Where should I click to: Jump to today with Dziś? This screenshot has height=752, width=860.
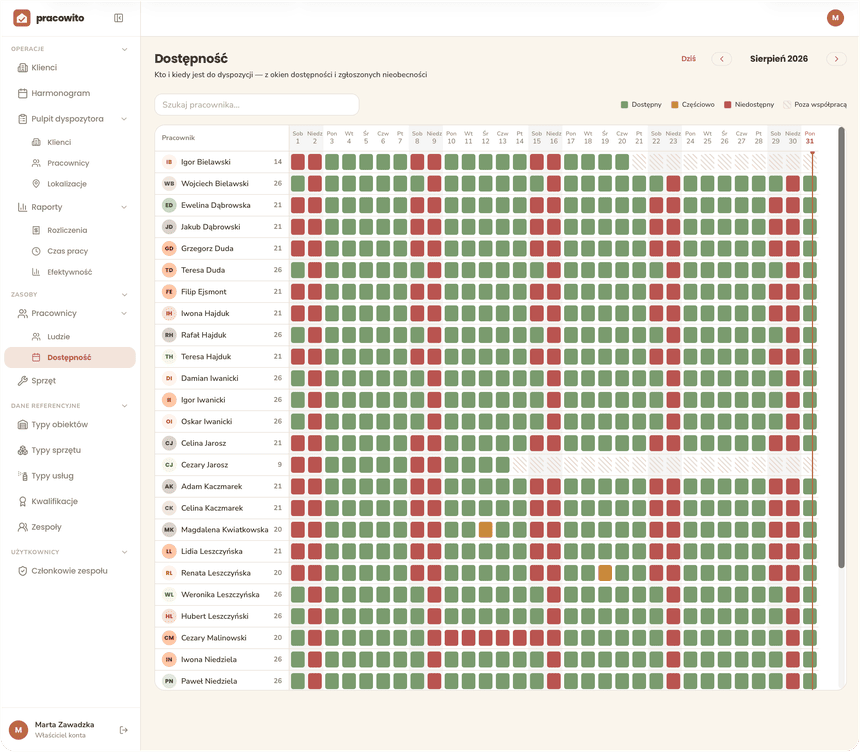click(x=689, y=59)
